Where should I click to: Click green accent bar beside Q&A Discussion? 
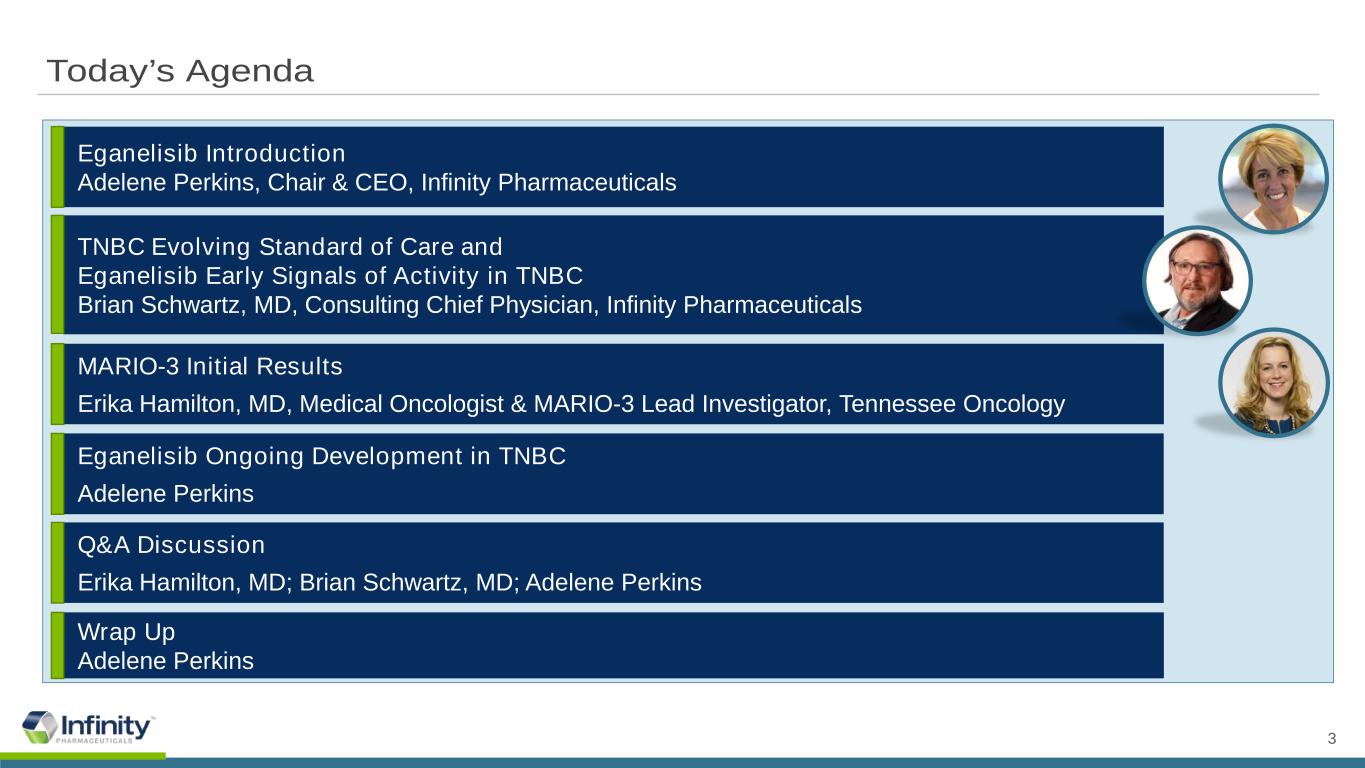[x=57, y=562]
